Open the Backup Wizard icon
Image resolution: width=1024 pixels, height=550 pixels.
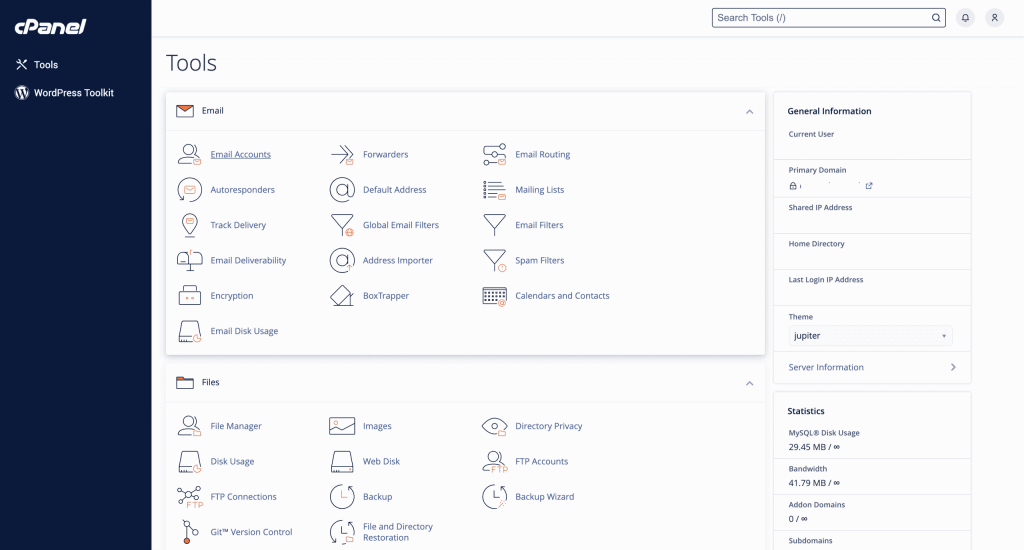tap(494, 496)
